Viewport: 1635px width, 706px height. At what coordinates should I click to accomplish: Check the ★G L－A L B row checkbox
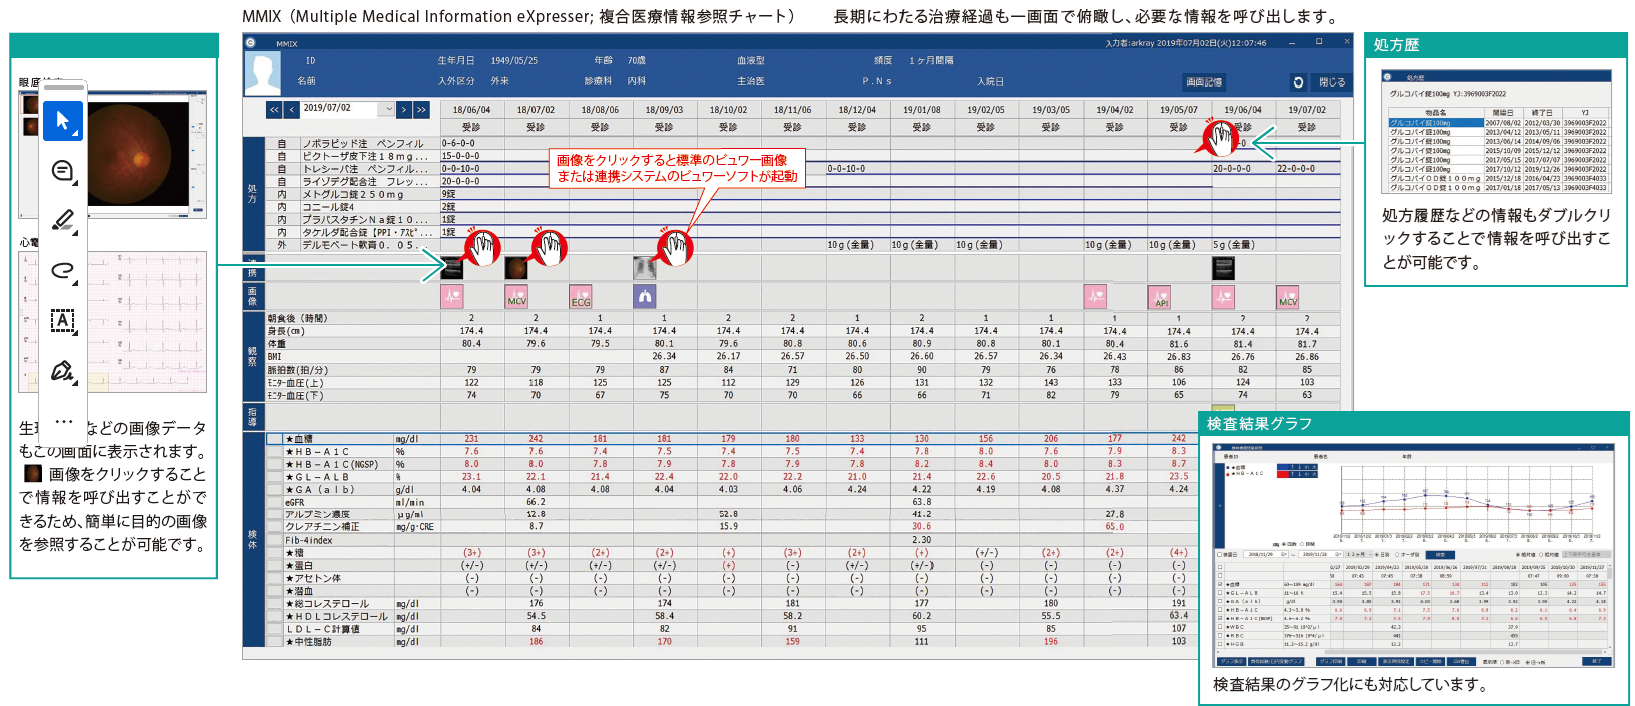[274, 477]
